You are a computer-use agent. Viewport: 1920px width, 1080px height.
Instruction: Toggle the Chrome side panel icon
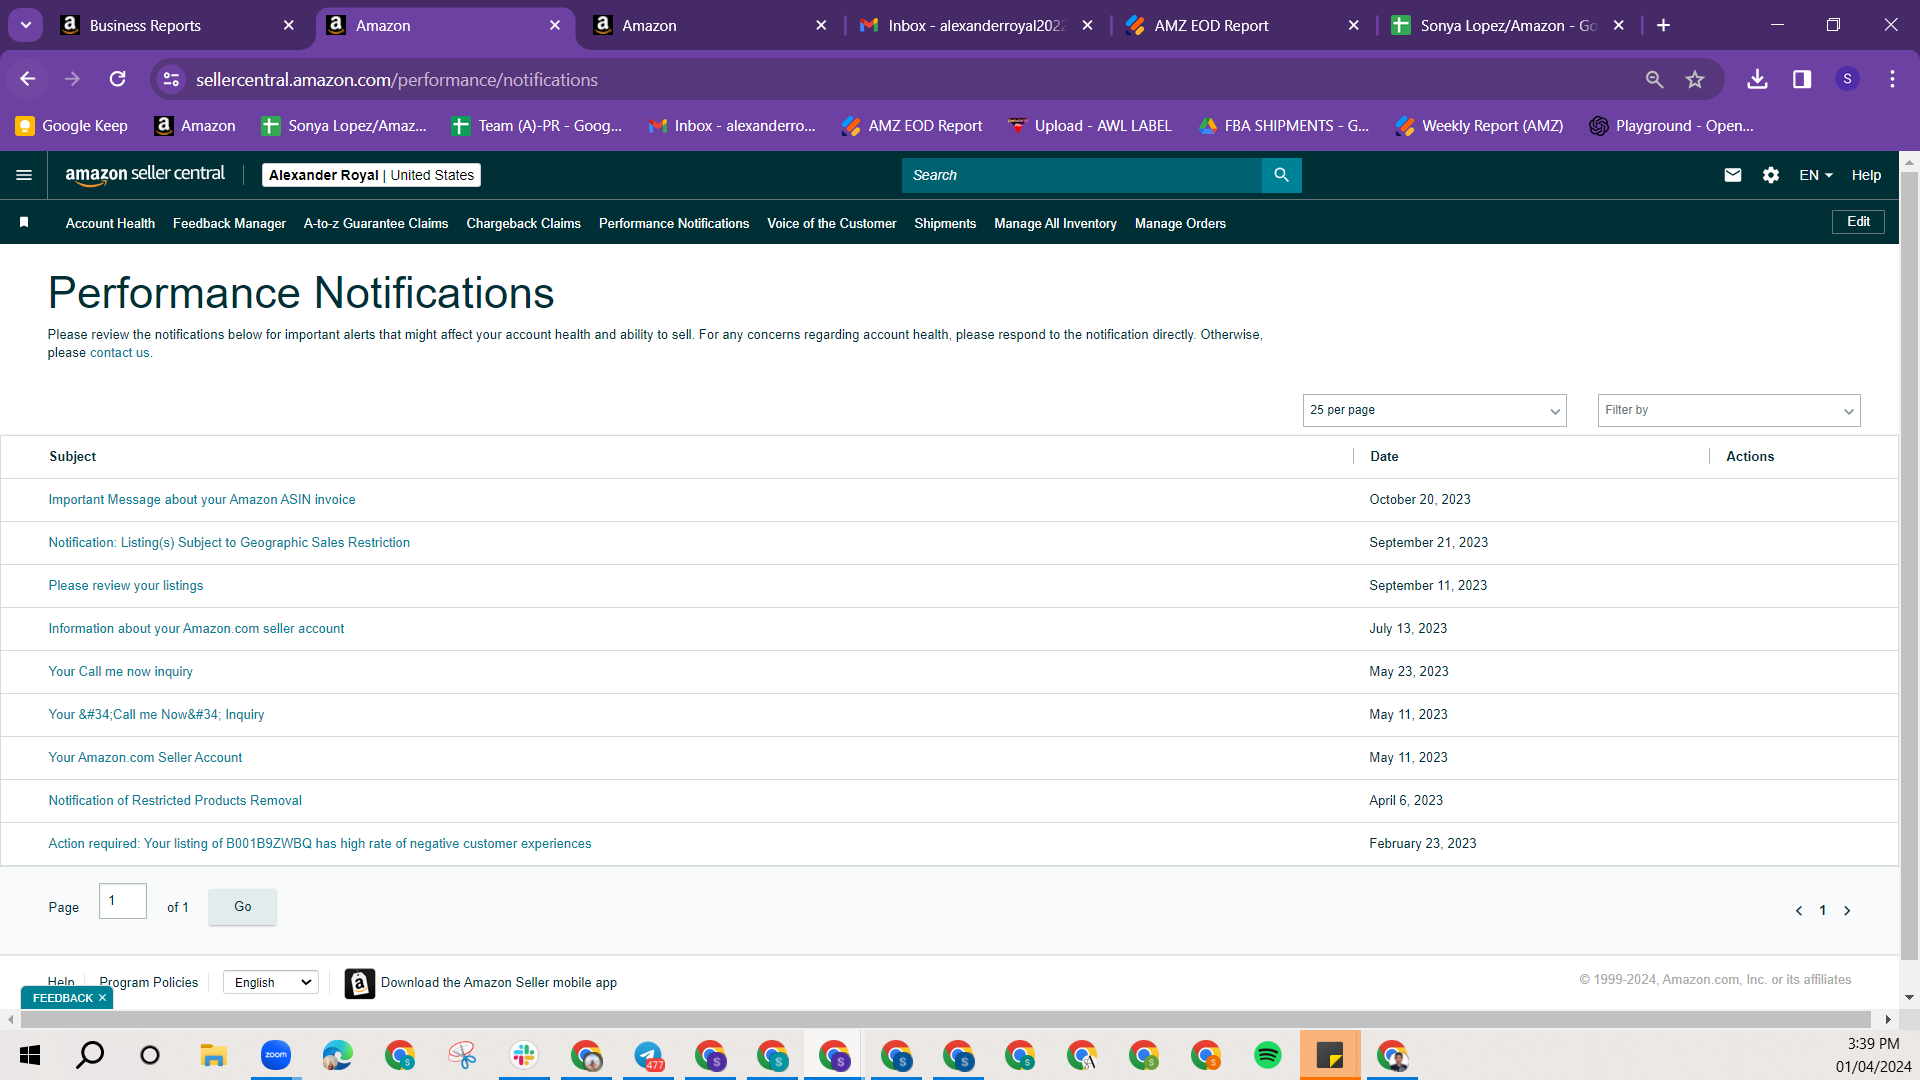coord(1802,79)
